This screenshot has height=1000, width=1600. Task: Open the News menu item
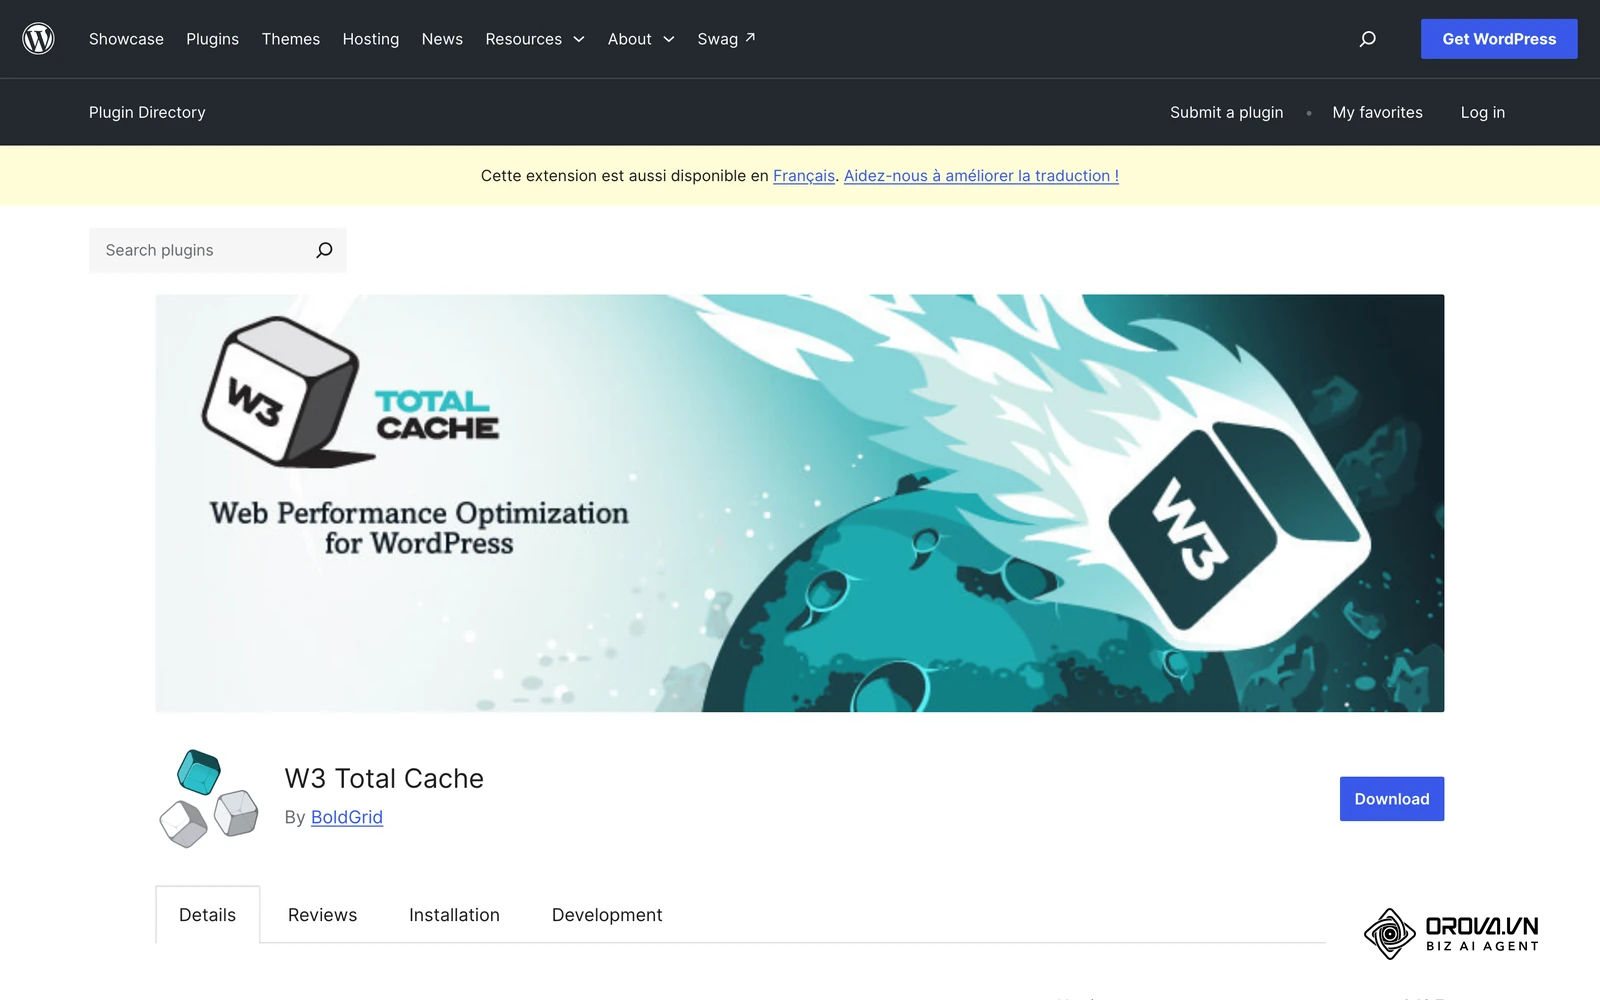pos(442,39)
